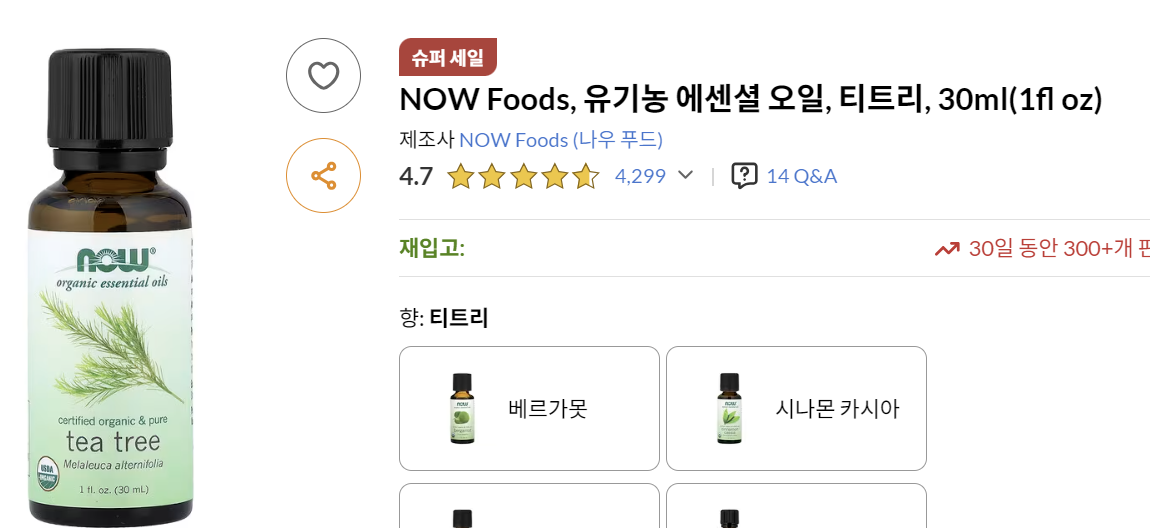Expand the rating breakdown chevron
This screenshot has width=1150, height=528.
coord(685,176)
